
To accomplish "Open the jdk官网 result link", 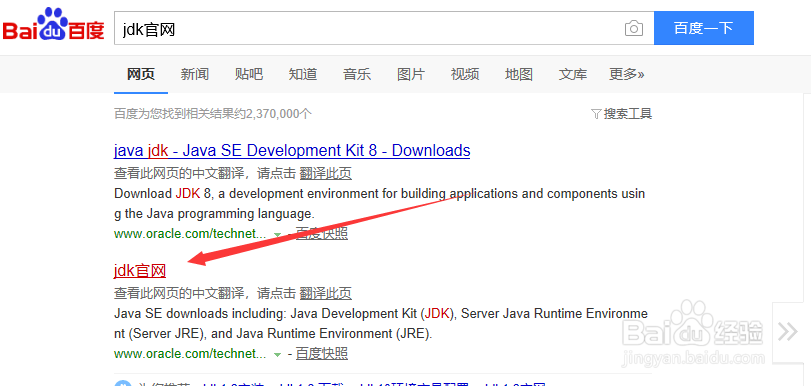I will click(x=140, y=271).
